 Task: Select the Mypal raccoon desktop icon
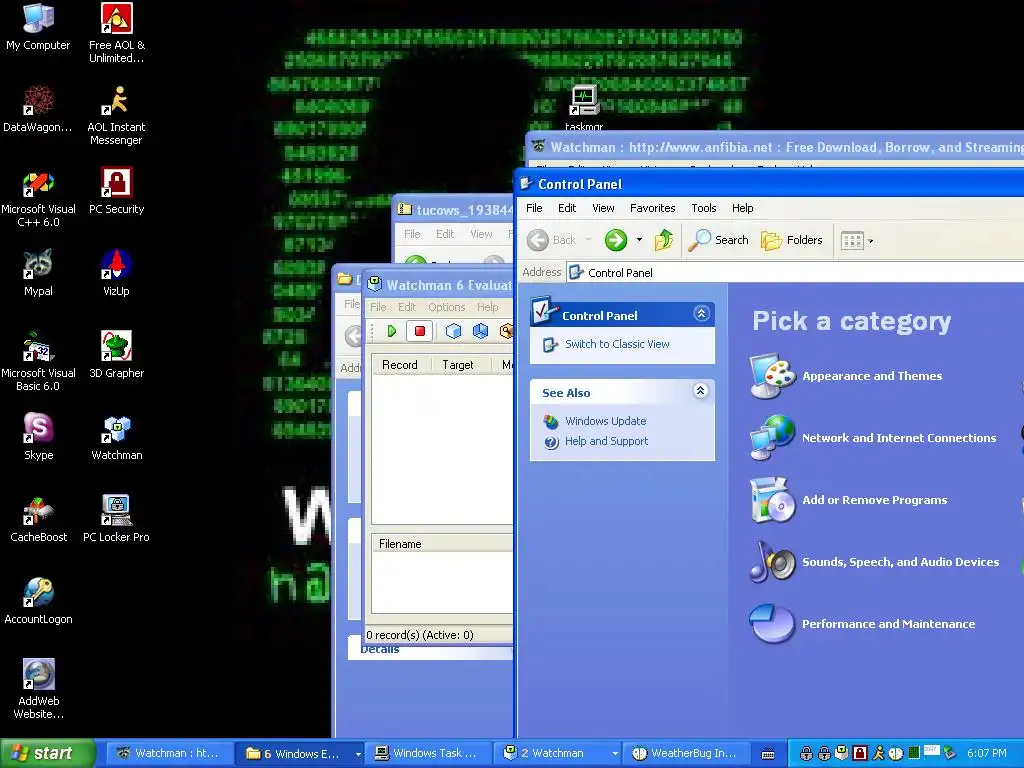[38, 273]
